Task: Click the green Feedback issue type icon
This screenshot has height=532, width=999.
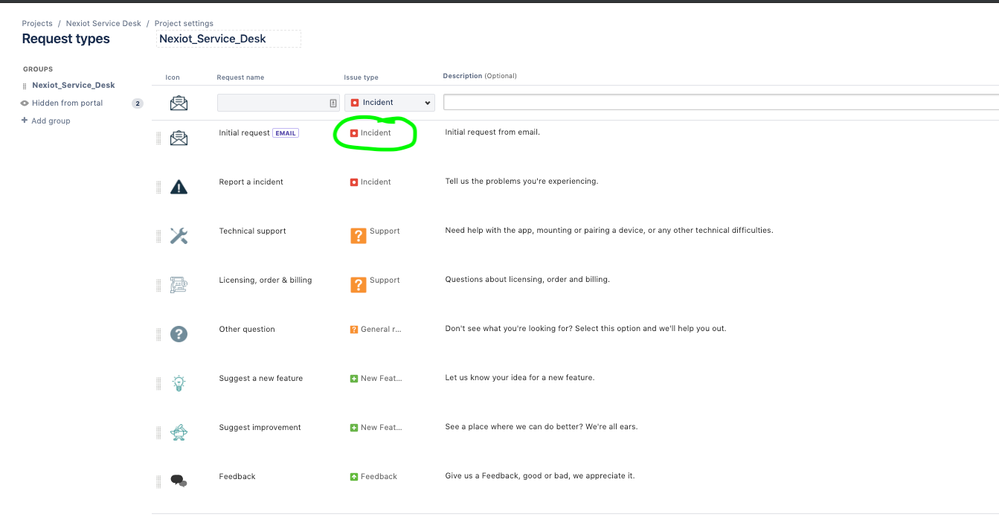Action: point(354,477)
